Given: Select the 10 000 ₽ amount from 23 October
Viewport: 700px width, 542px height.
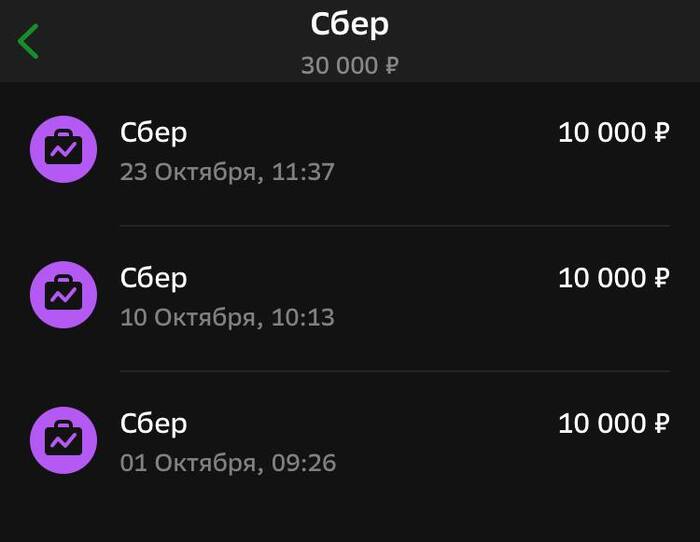Looking at the screenshot, I should coord(613,132).
